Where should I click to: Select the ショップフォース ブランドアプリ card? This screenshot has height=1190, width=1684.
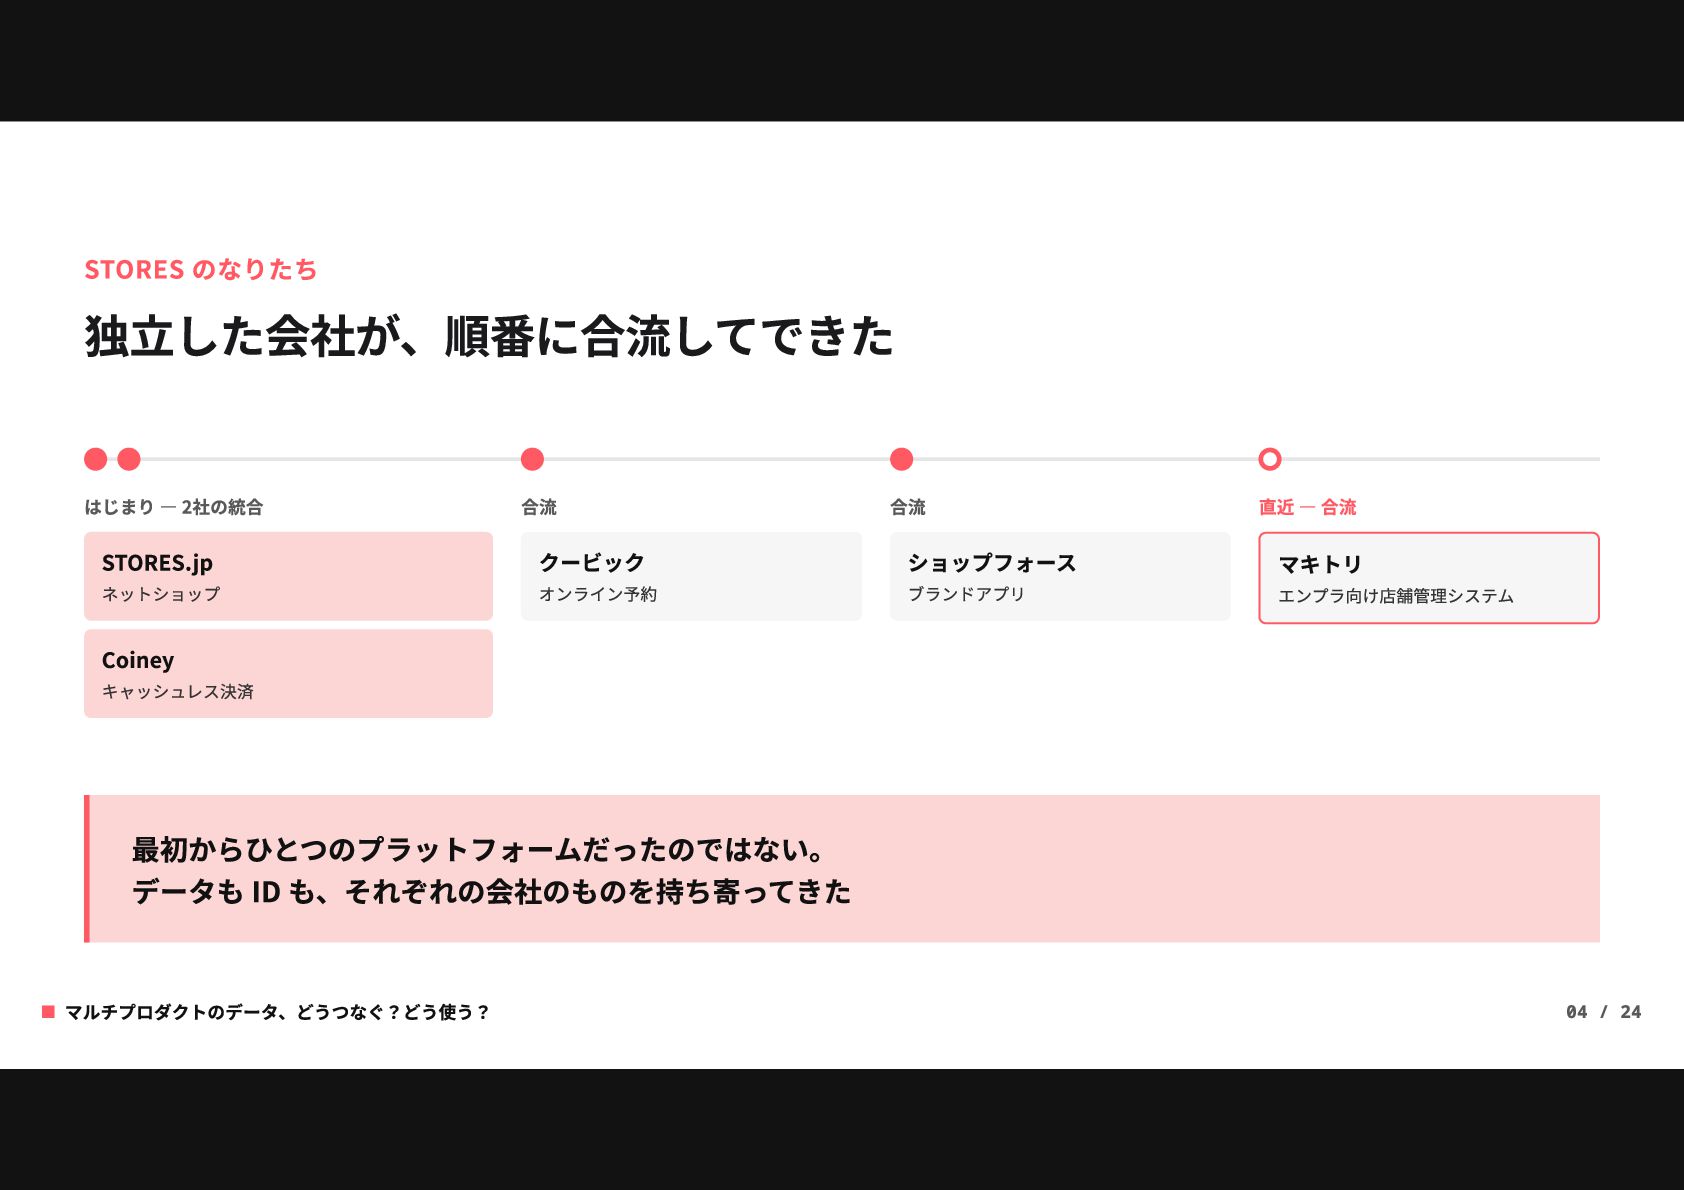(x=1060, y=576)
